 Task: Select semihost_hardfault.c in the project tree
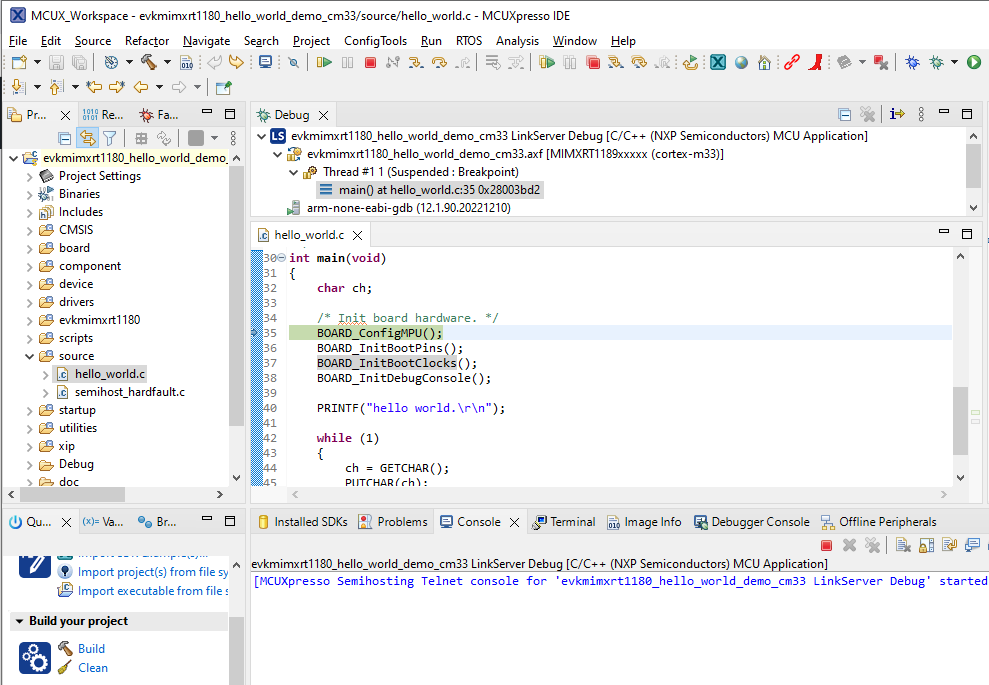click(x=129, y=392)
